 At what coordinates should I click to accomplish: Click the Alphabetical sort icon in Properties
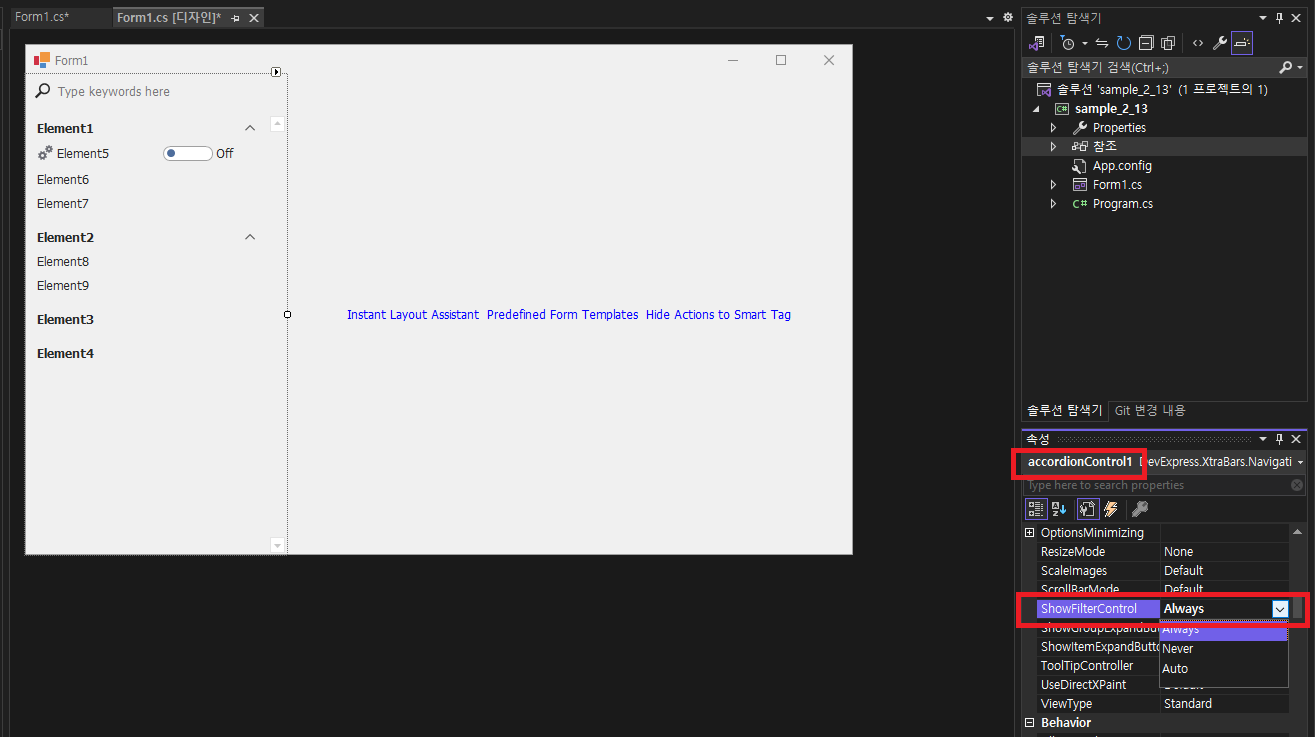click(x=1059, y=509)
